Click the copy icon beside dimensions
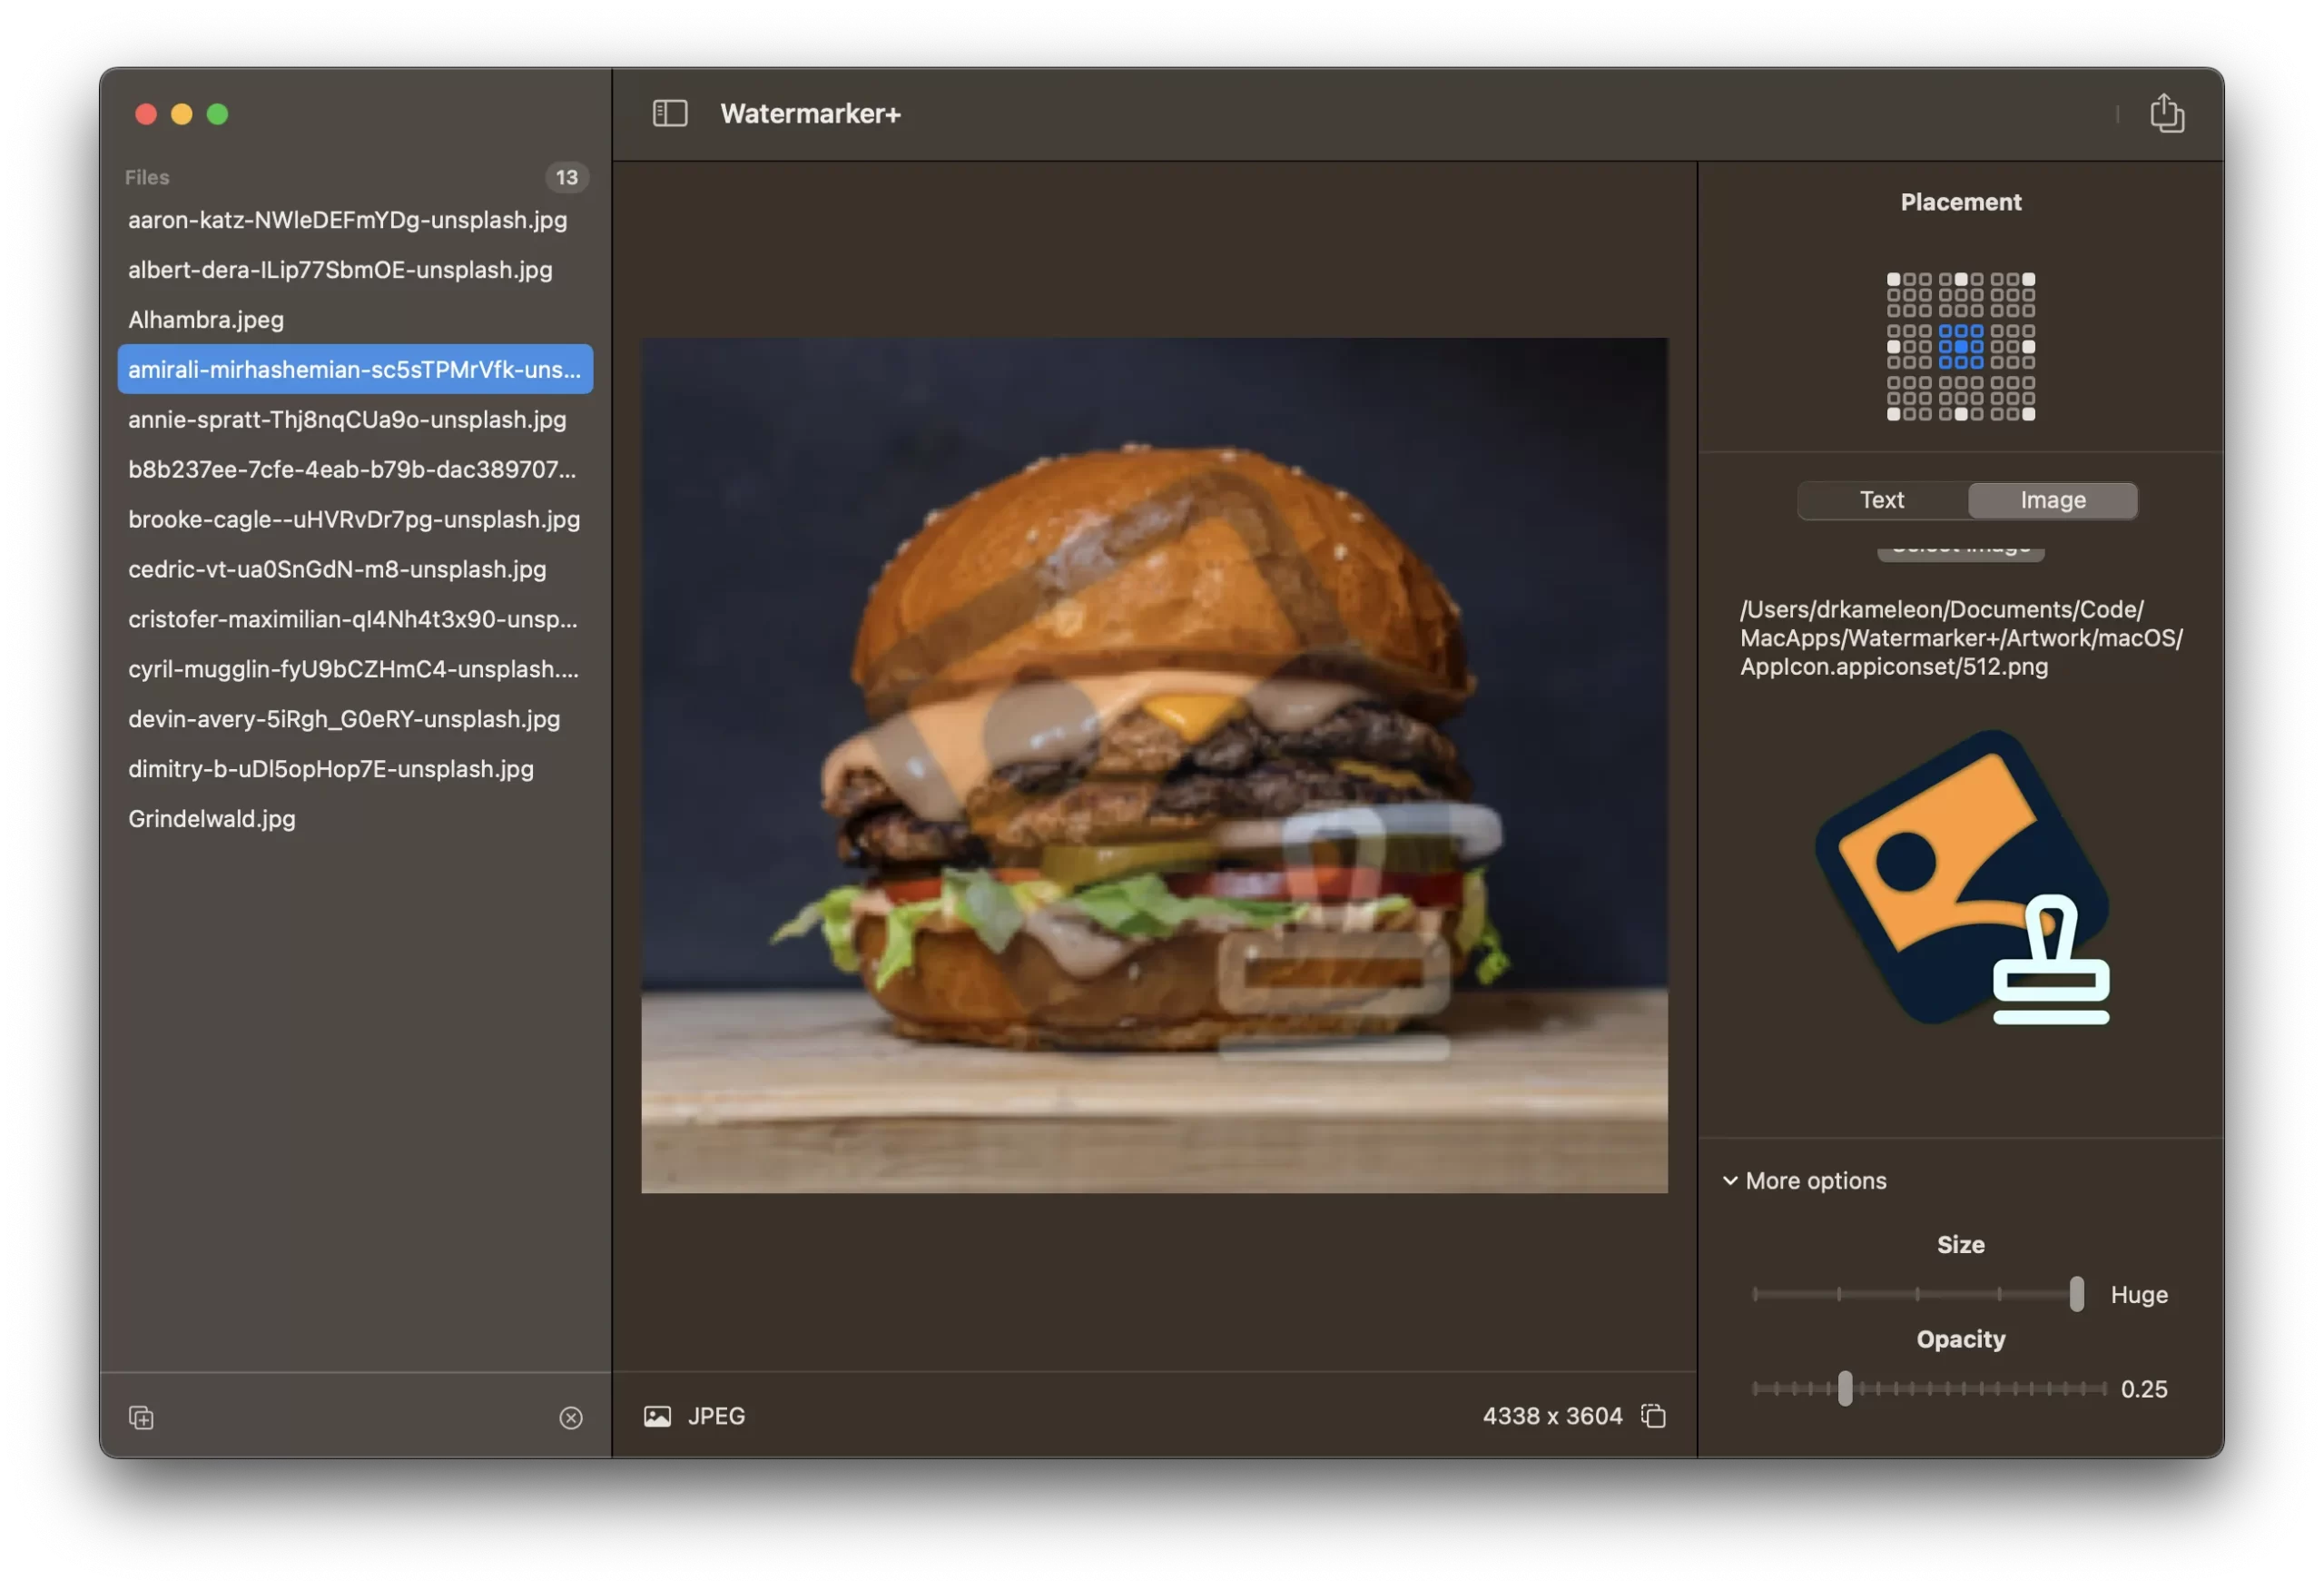 1653,1416
